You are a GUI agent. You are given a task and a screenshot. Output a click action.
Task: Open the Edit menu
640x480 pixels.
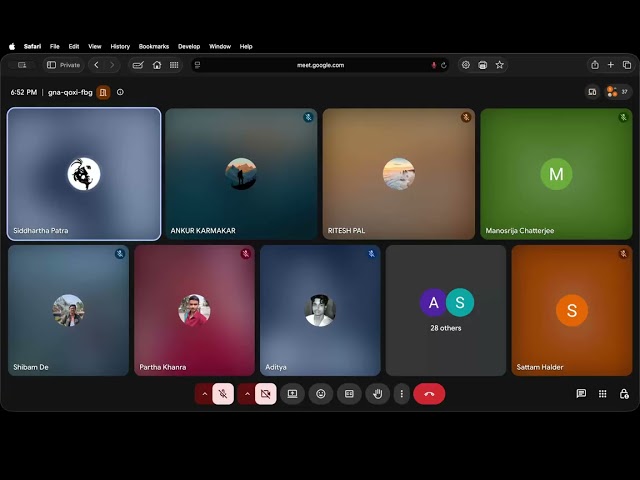74,47
